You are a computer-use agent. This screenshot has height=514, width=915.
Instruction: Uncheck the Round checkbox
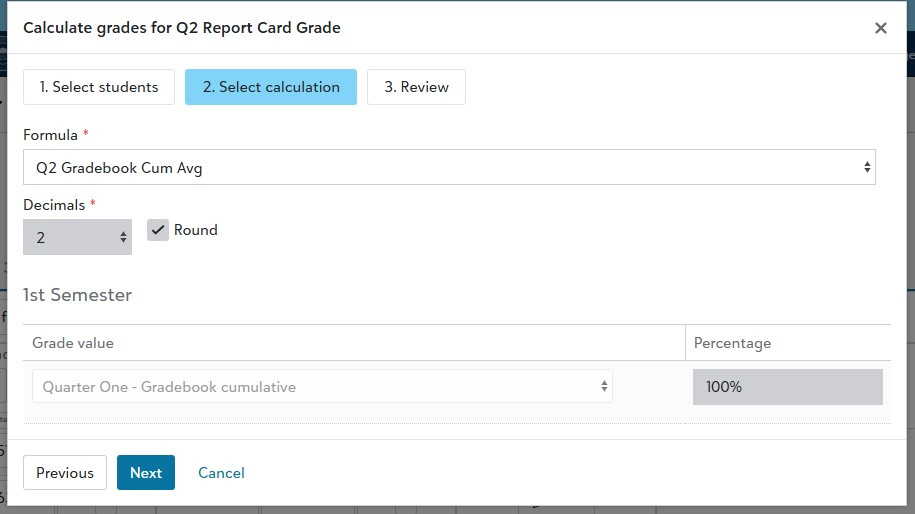[x=158, y=230]
